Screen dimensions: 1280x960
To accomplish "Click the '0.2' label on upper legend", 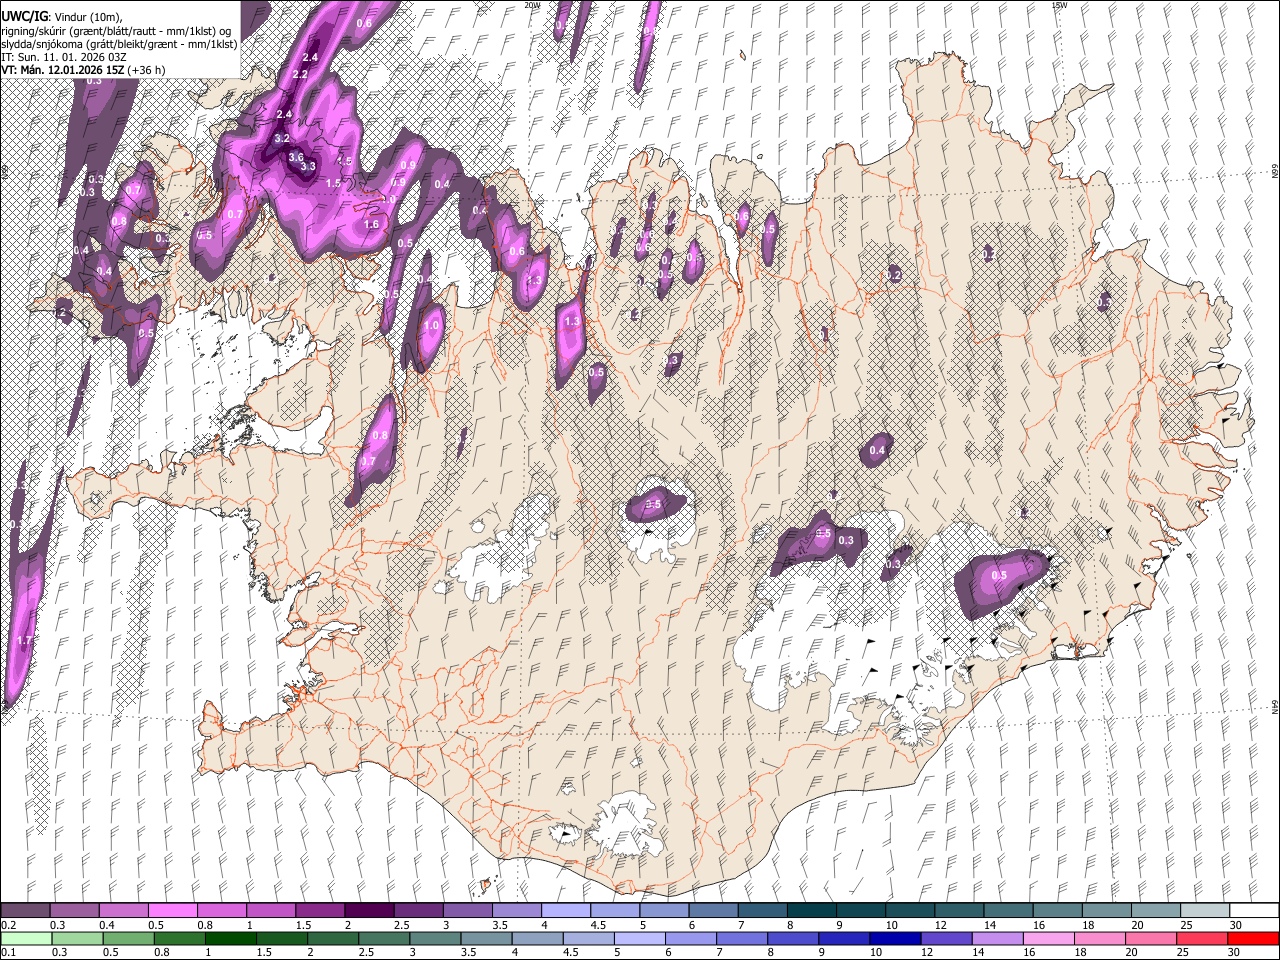I will pyautogui.click(x=8, y=925).
